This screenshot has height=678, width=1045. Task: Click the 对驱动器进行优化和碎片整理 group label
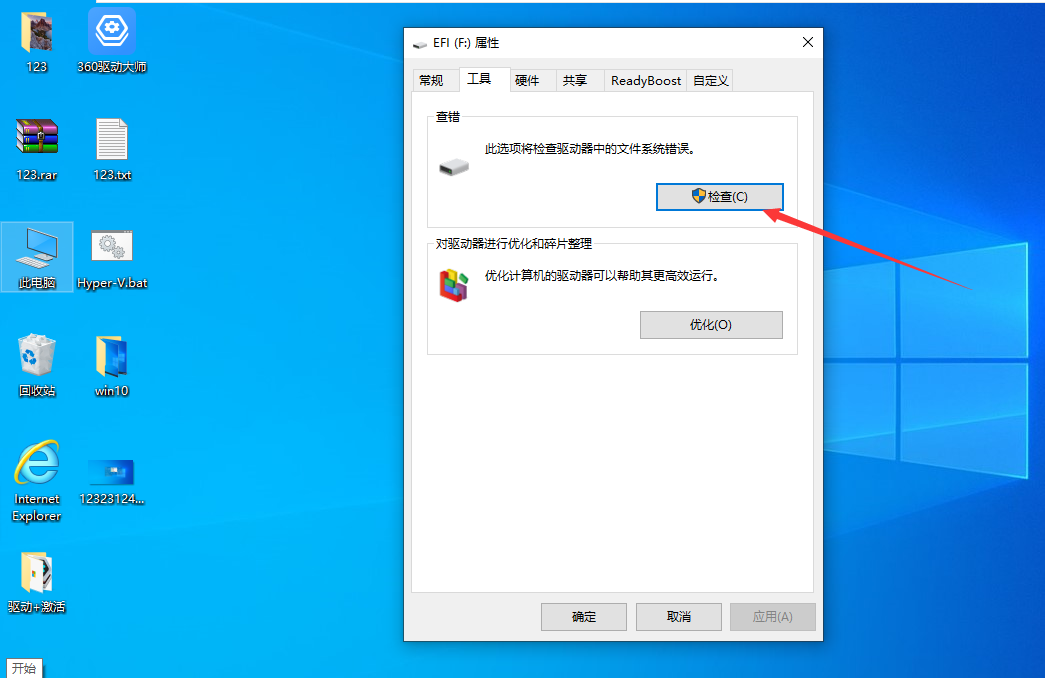tap(514, 243)
